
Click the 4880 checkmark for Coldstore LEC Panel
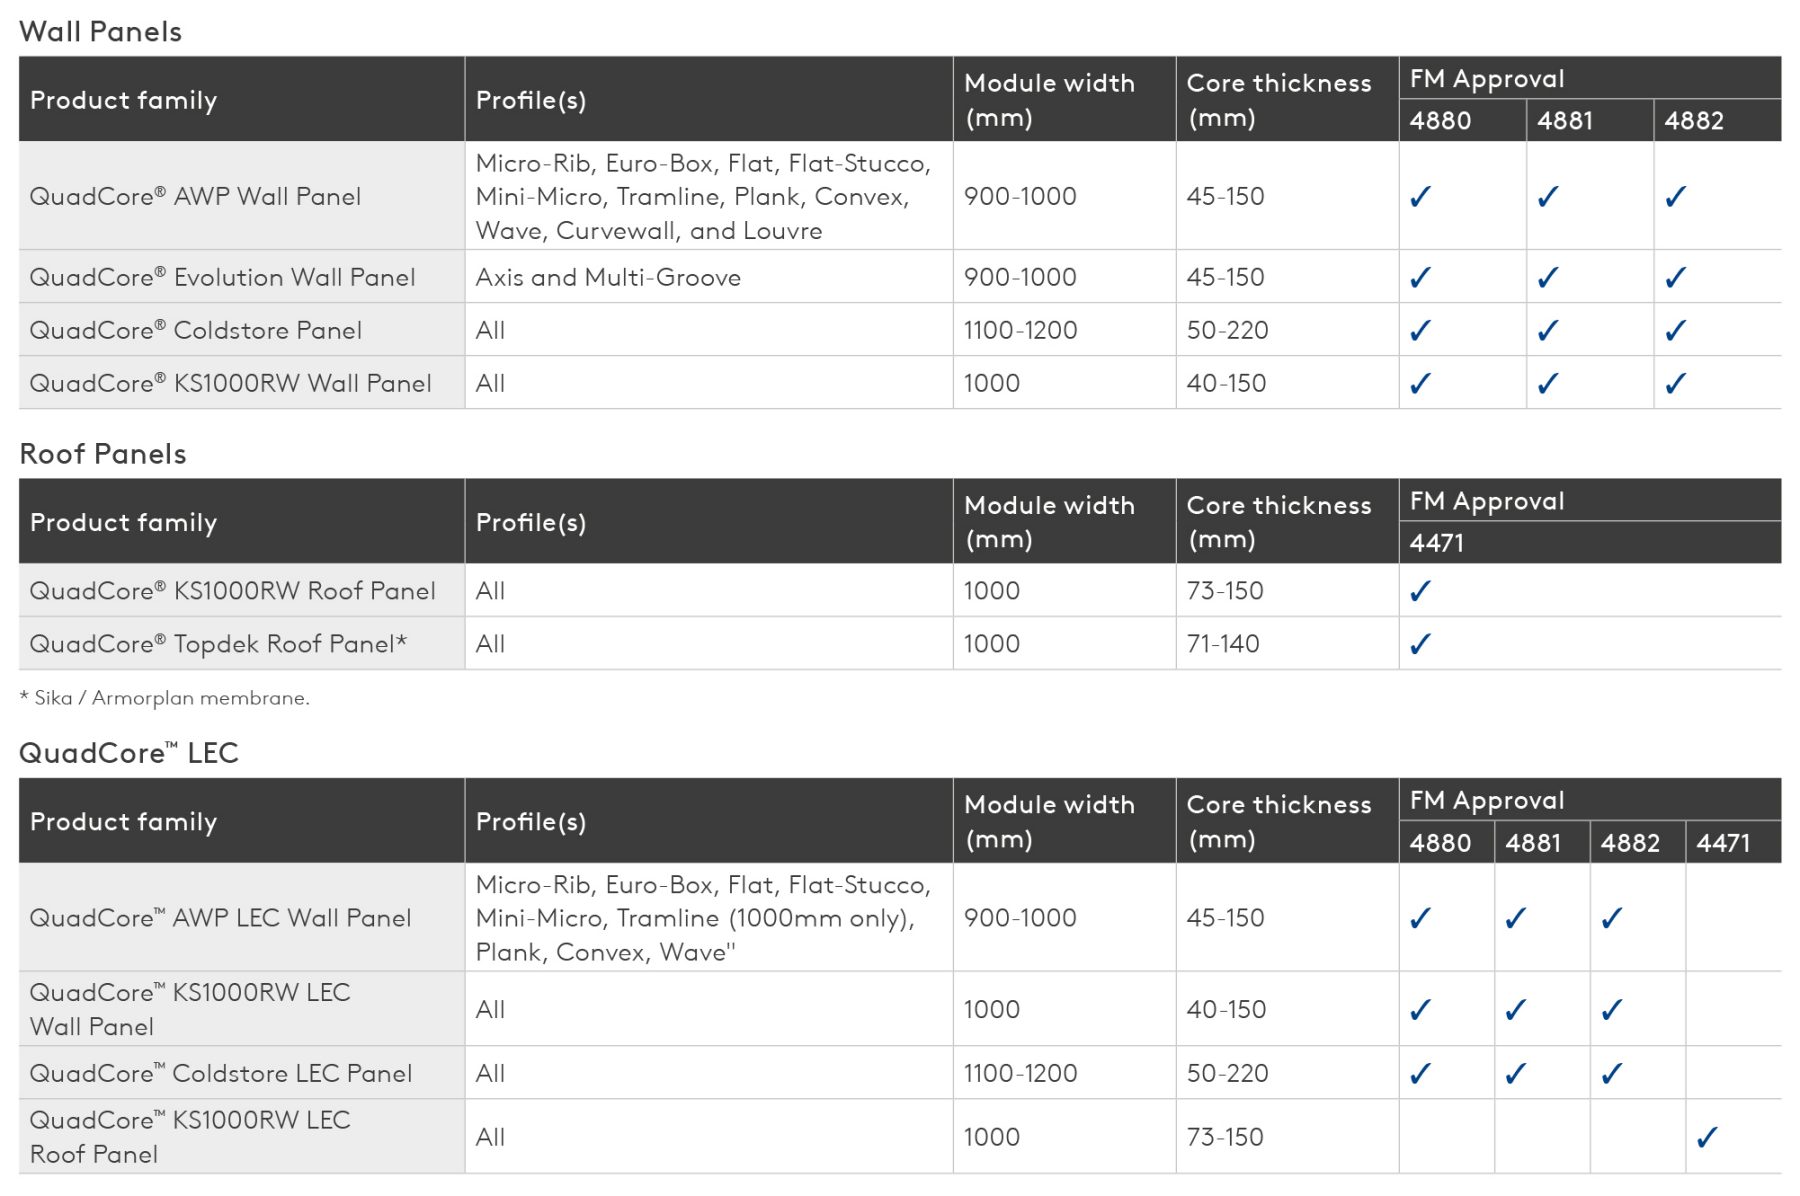pyautogui.click(x=1420, y=1073)
